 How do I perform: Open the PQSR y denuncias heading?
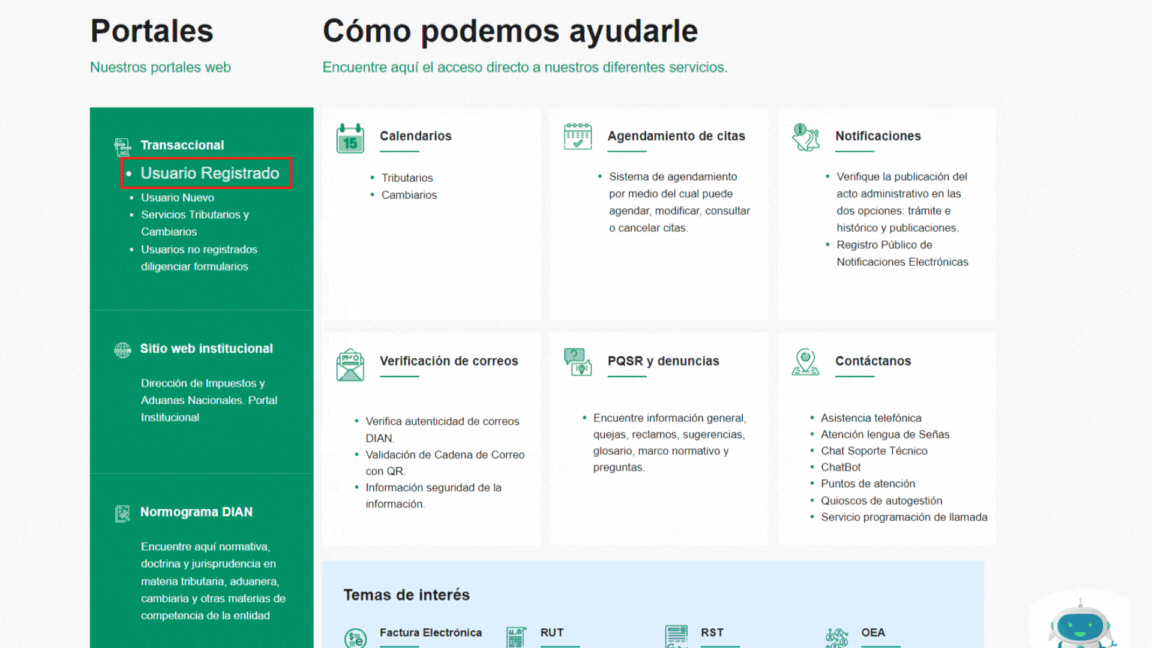click(663, 361)
